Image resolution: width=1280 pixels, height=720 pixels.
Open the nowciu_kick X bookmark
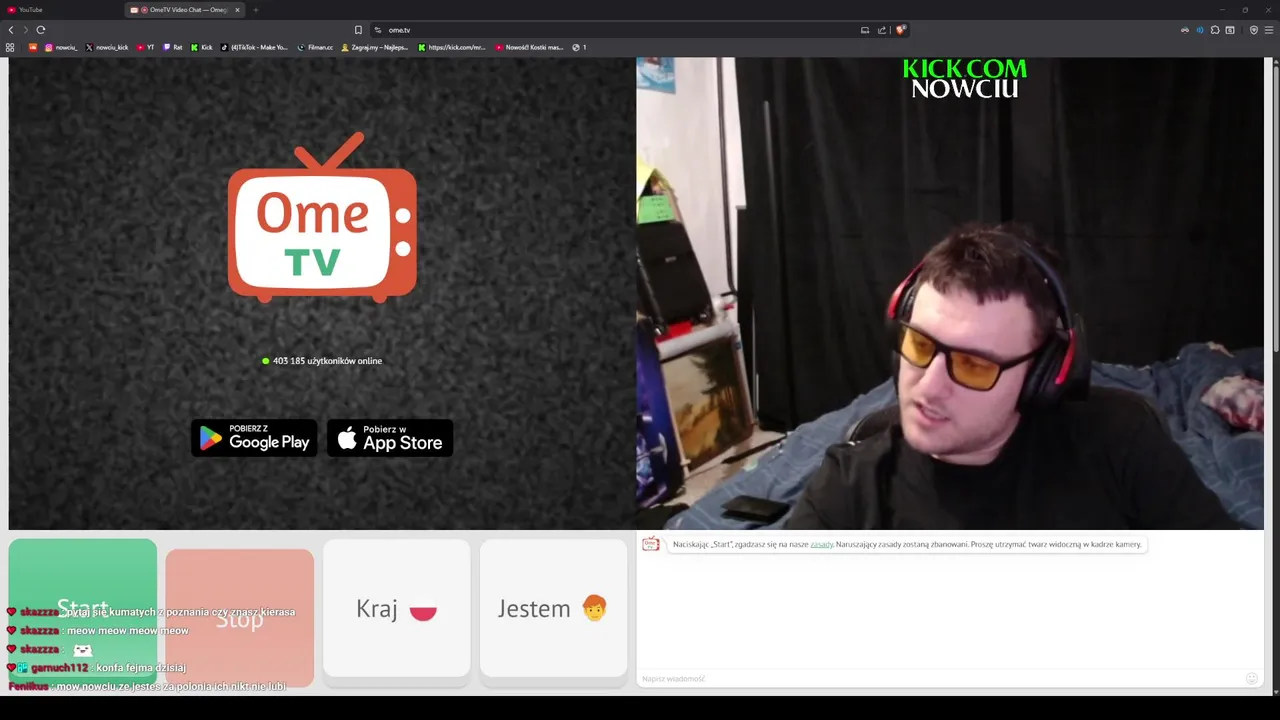coord(107,47)
